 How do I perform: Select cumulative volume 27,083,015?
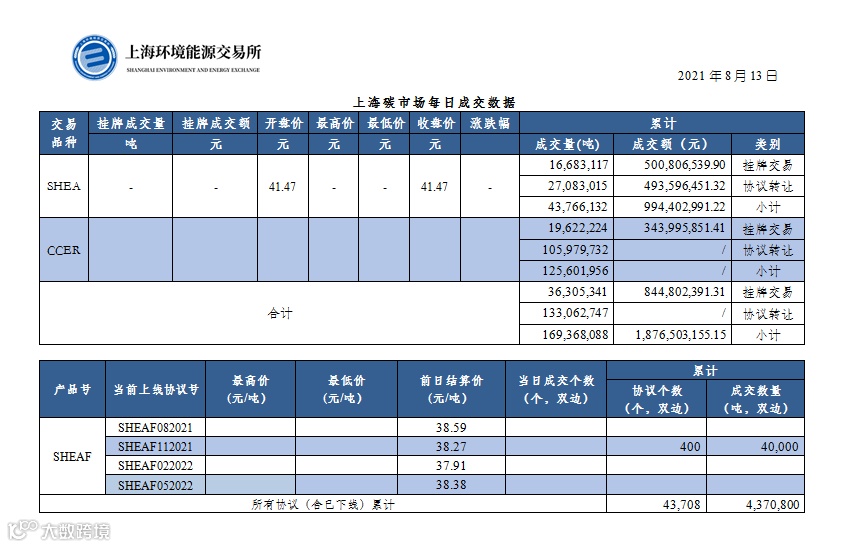(x=578, y=186)
